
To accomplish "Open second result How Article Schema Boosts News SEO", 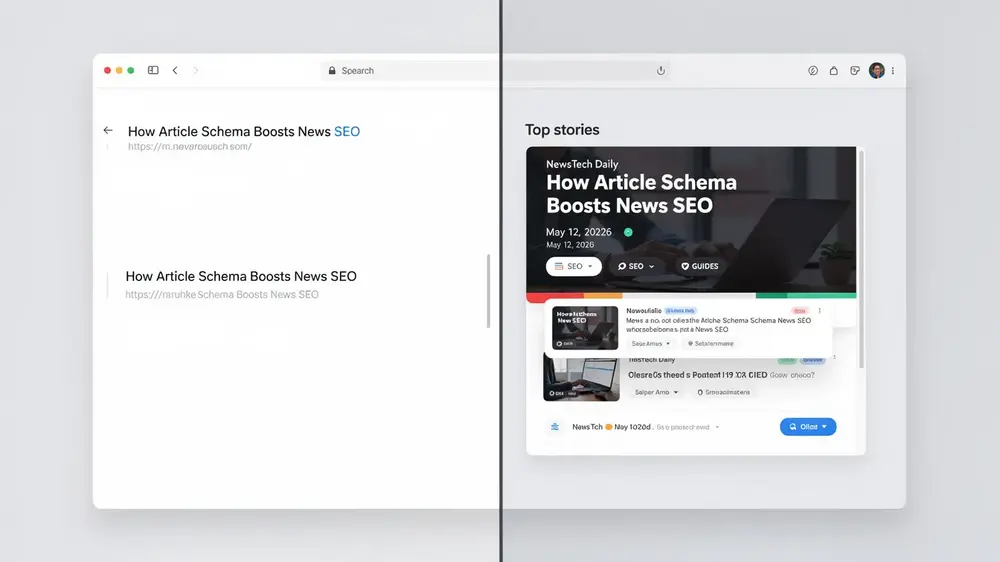I will (241, 276).
